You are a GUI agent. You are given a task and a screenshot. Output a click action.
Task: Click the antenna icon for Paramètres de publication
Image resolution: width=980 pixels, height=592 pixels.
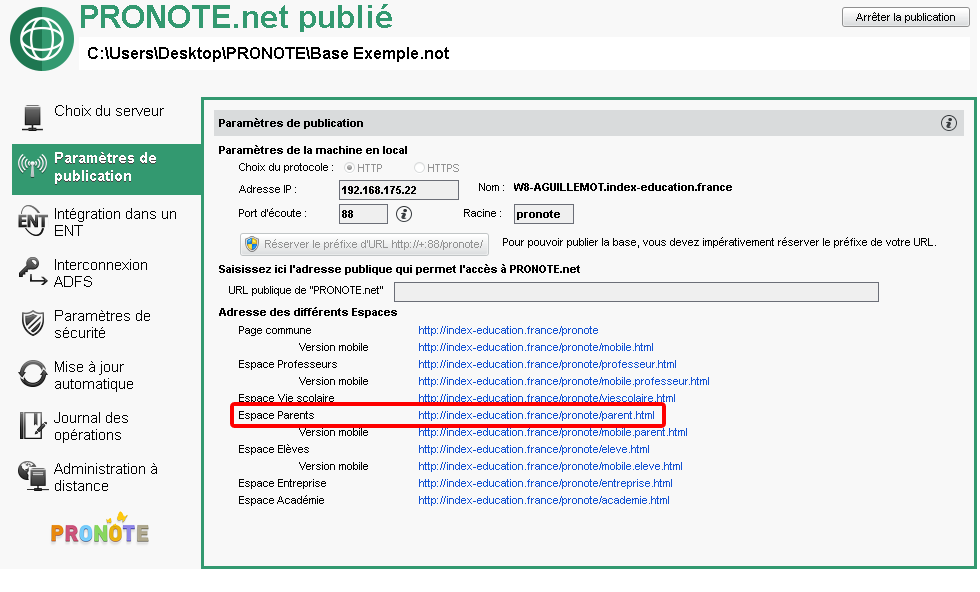click(x=32, y=166)
